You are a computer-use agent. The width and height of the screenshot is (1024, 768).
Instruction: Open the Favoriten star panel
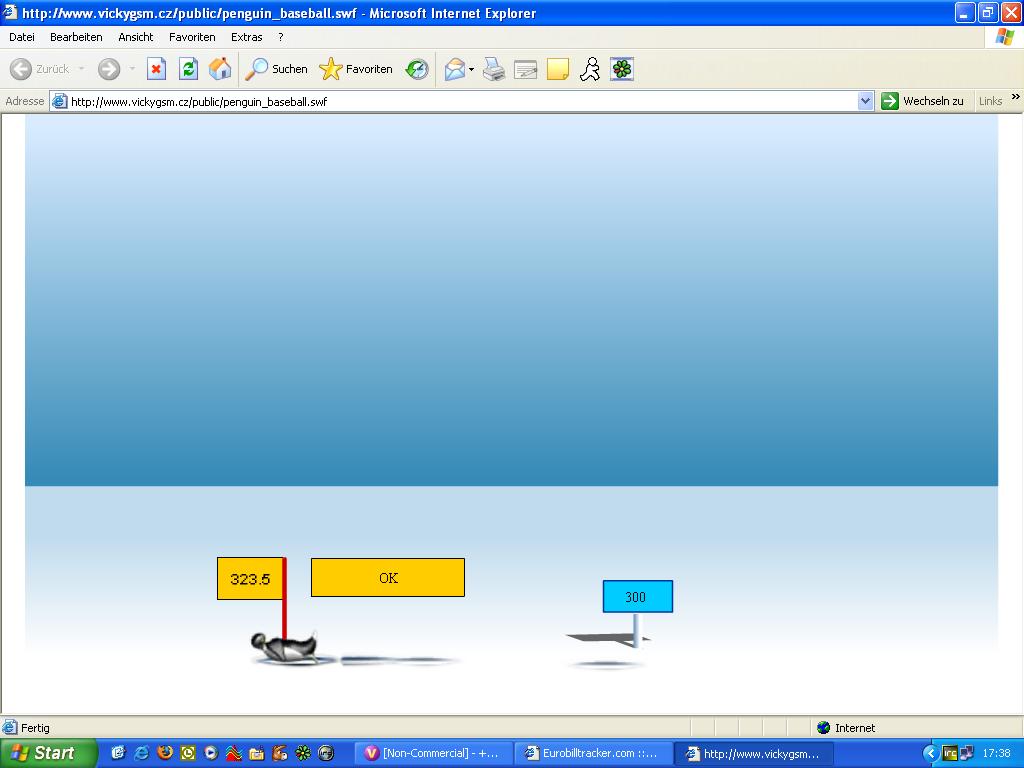(x=356, y=69)
